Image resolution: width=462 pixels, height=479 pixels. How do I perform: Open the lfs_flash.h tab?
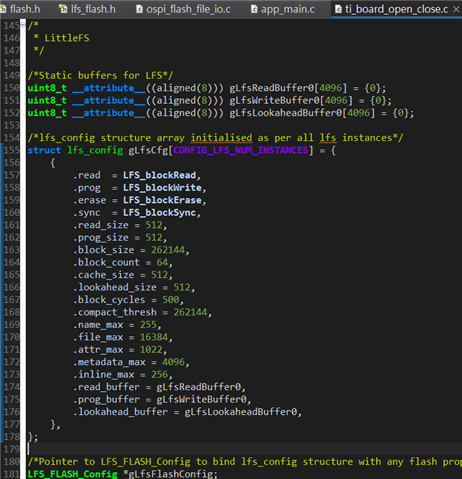click(87, 9)
